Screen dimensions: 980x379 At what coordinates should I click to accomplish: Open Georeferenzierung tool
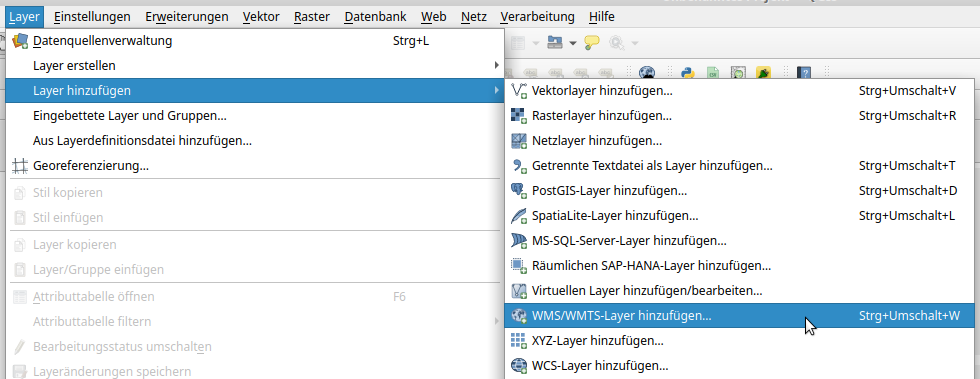254,166
